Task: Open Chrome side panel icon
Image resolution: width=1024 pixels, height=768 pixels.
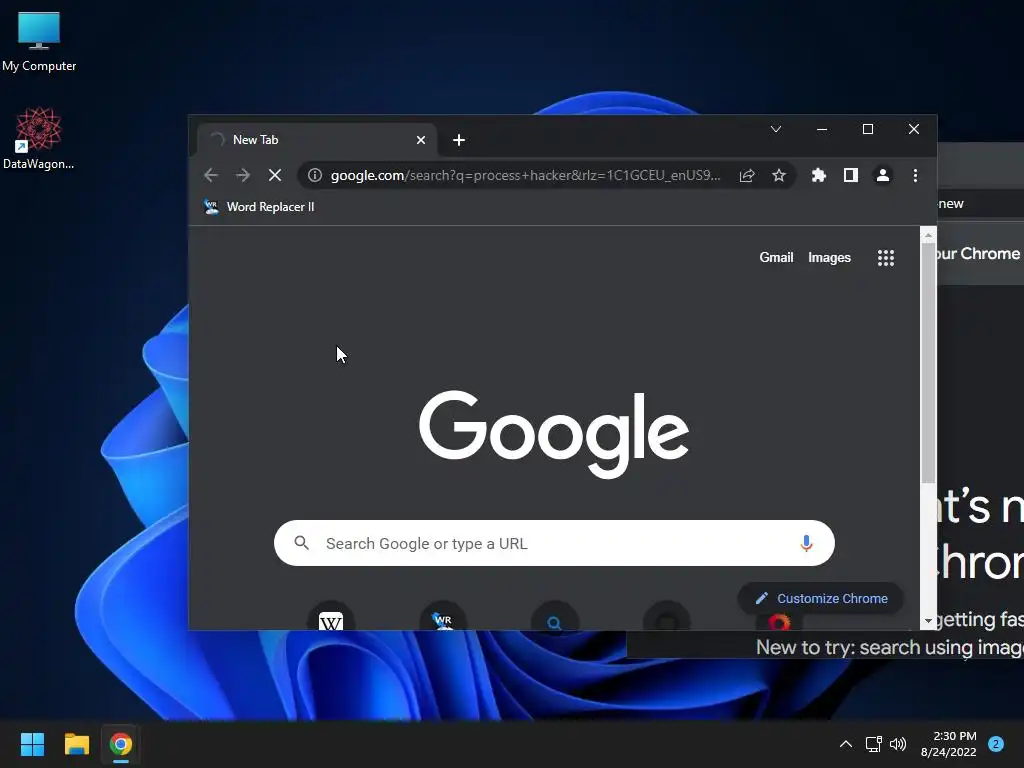Action: [850, 175]
